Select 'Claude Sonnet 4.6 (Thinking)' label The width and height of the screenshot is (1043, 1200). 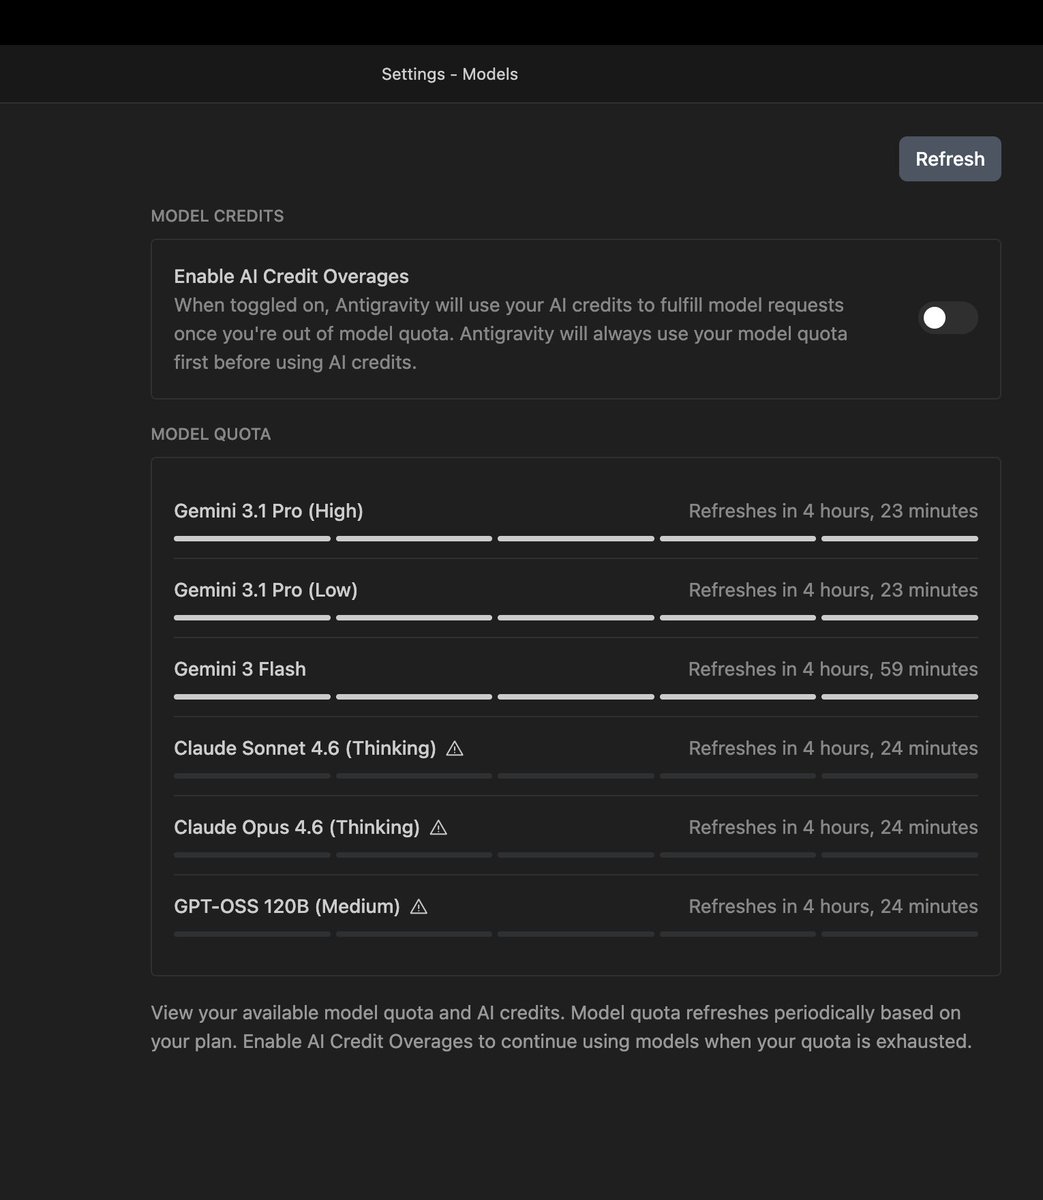(305, 748)
